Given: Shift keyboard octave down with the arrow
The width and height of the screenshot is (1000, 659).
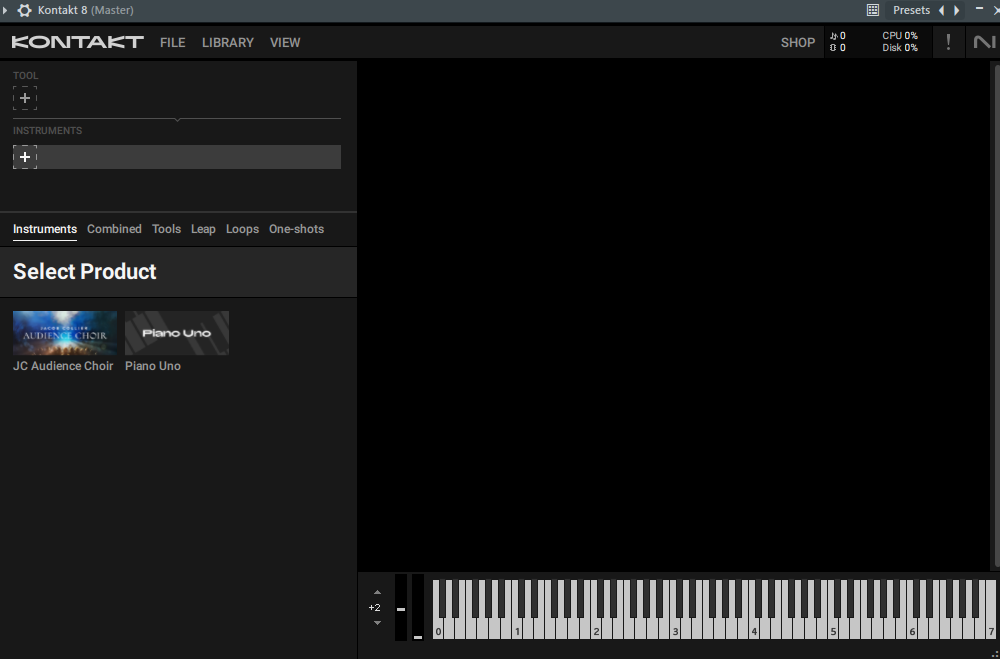Looking at the screenshot, I should (377, 623).
